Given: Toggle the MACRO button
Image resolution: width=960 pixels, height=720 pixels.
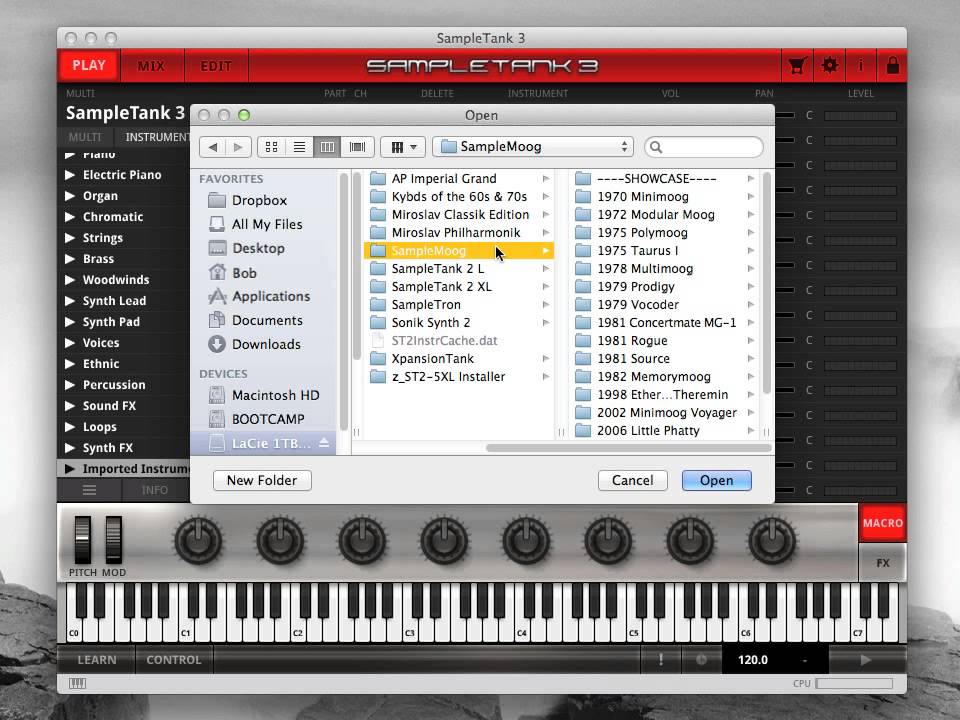Looking at the screenshot, I should point(882,523).
